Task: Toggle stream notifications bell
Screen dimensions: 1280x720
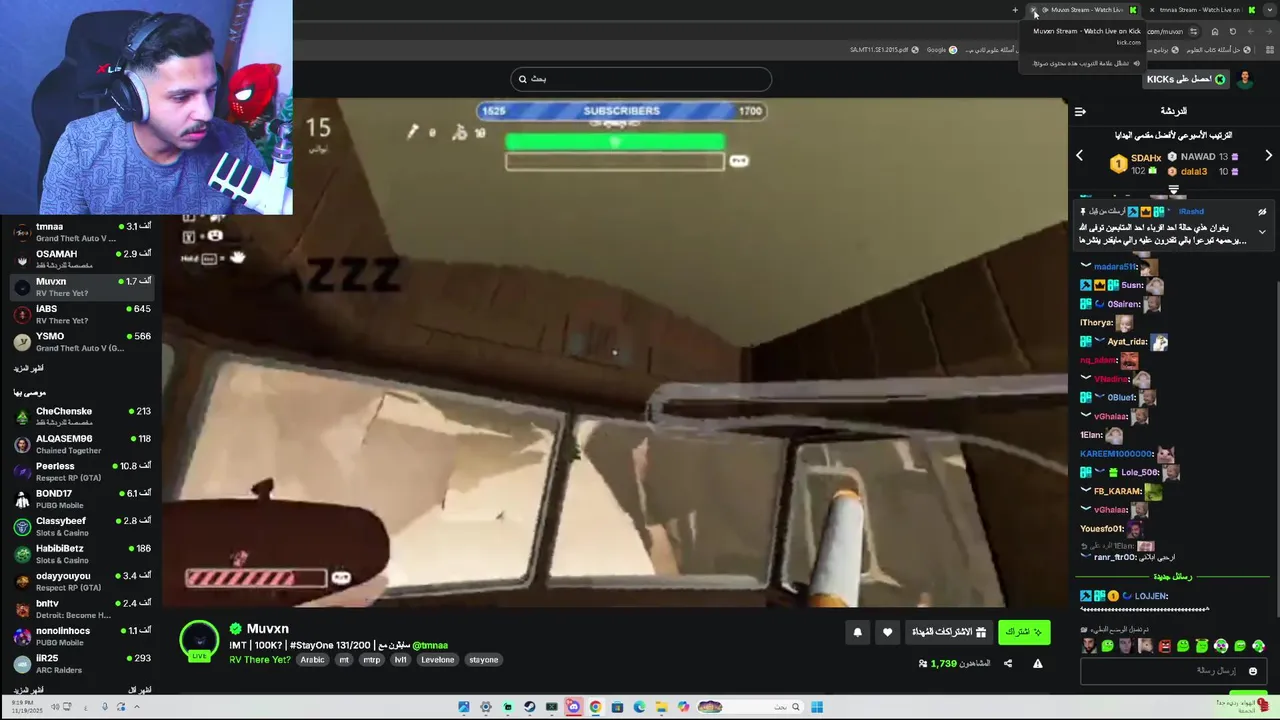Action: [x=857, y=632]
